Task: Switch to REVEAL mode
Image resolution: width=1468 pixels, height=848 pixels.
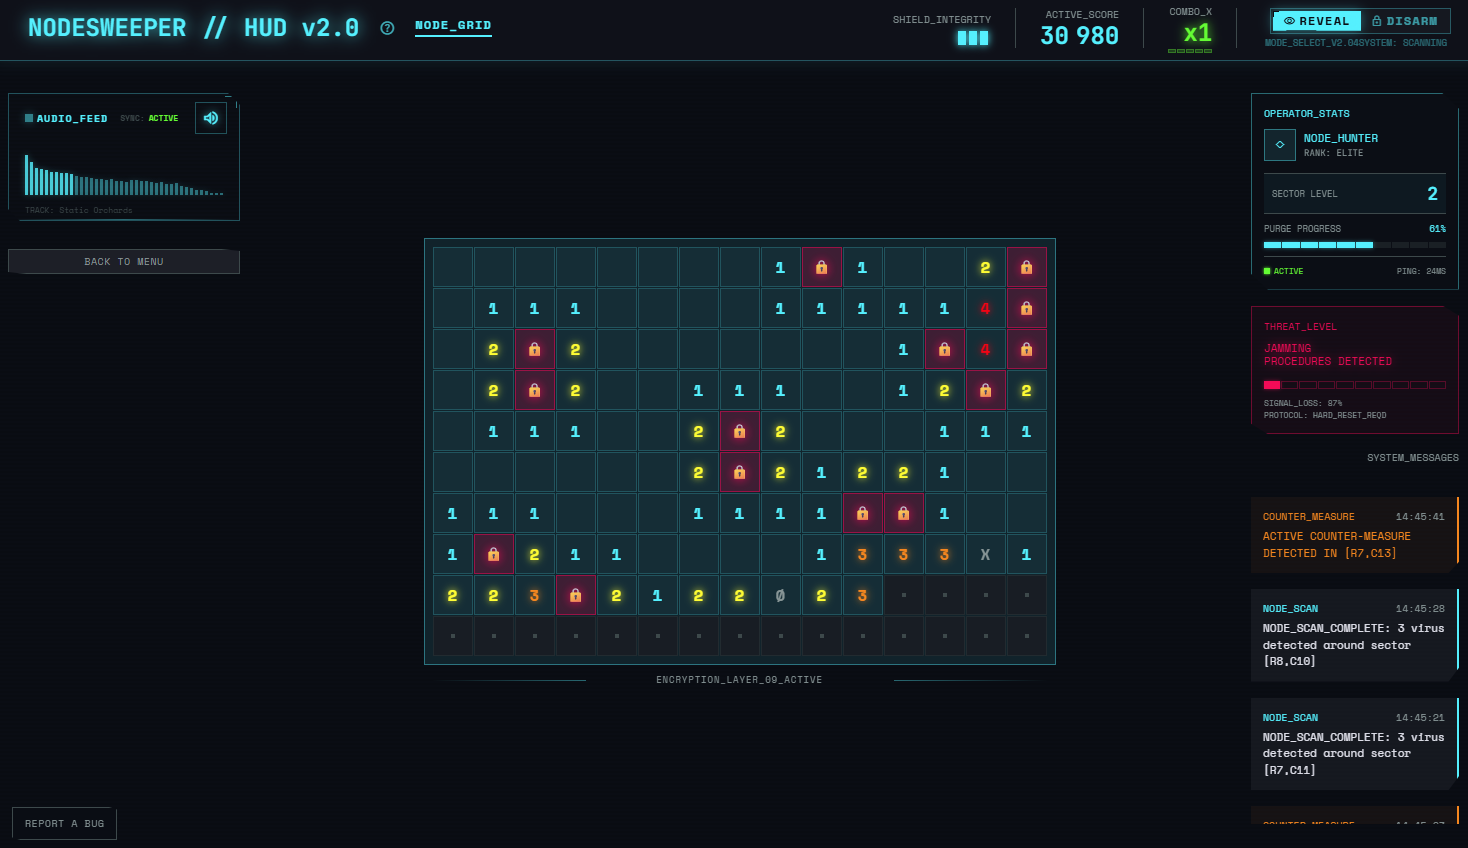Action: point(1317,21)
